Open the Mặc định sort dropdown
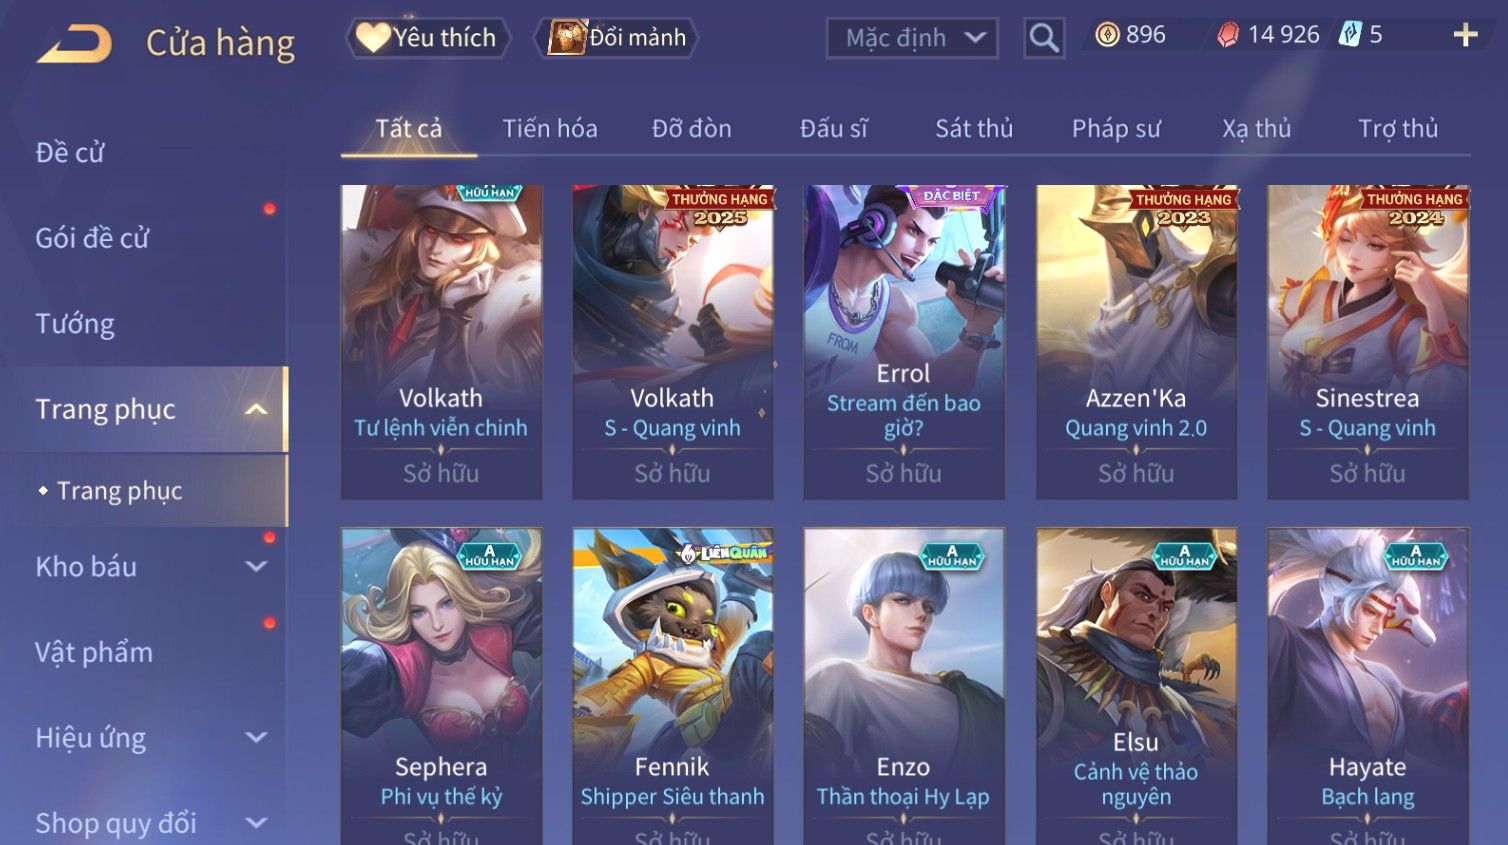 pyautogui.click(x=912, y=38)
